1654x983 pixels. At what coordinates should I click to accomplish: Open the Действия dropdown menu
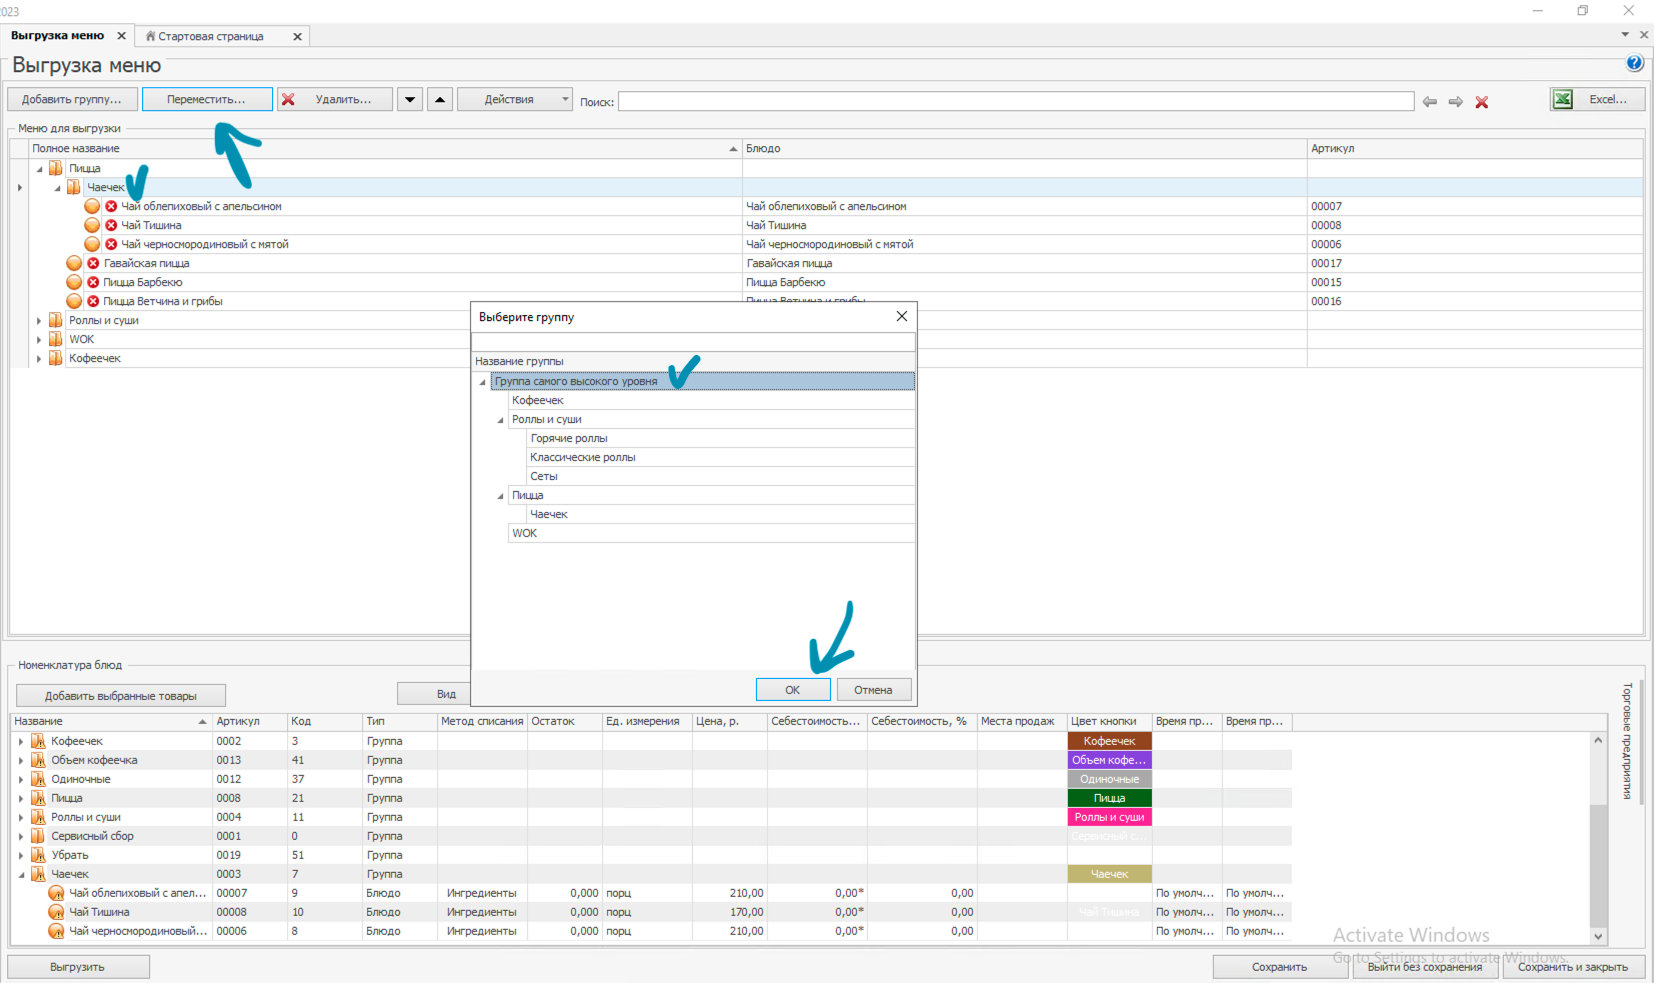coord(514,99)
